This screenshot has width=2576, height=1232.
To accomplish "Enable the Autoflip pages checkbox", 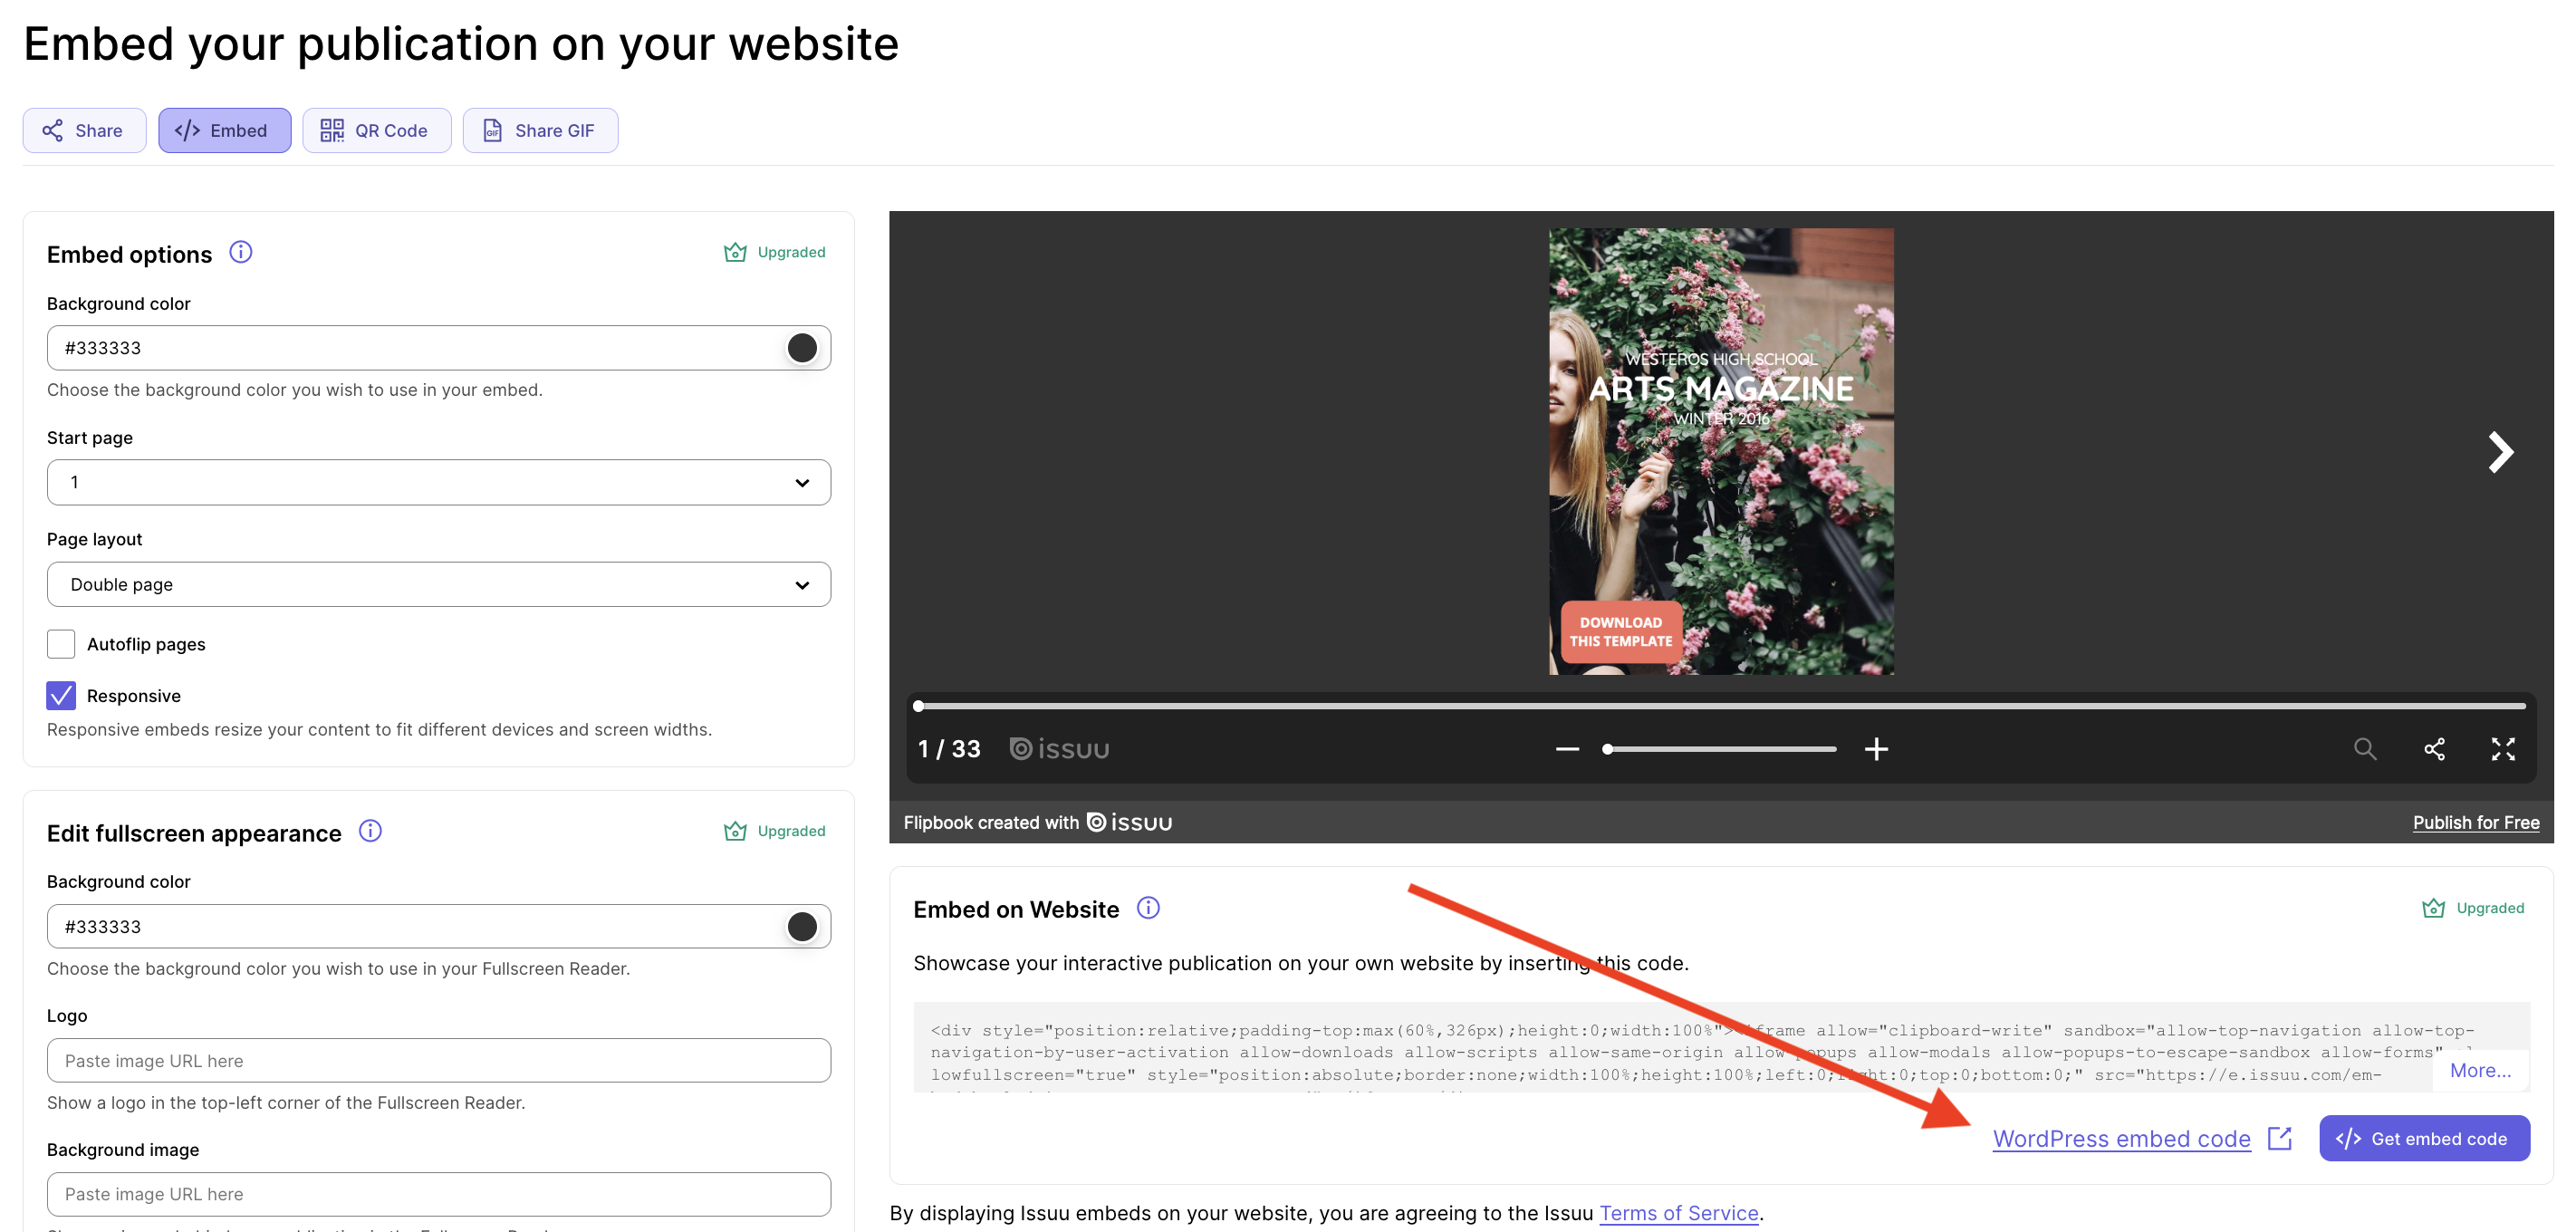I will 60,644.
